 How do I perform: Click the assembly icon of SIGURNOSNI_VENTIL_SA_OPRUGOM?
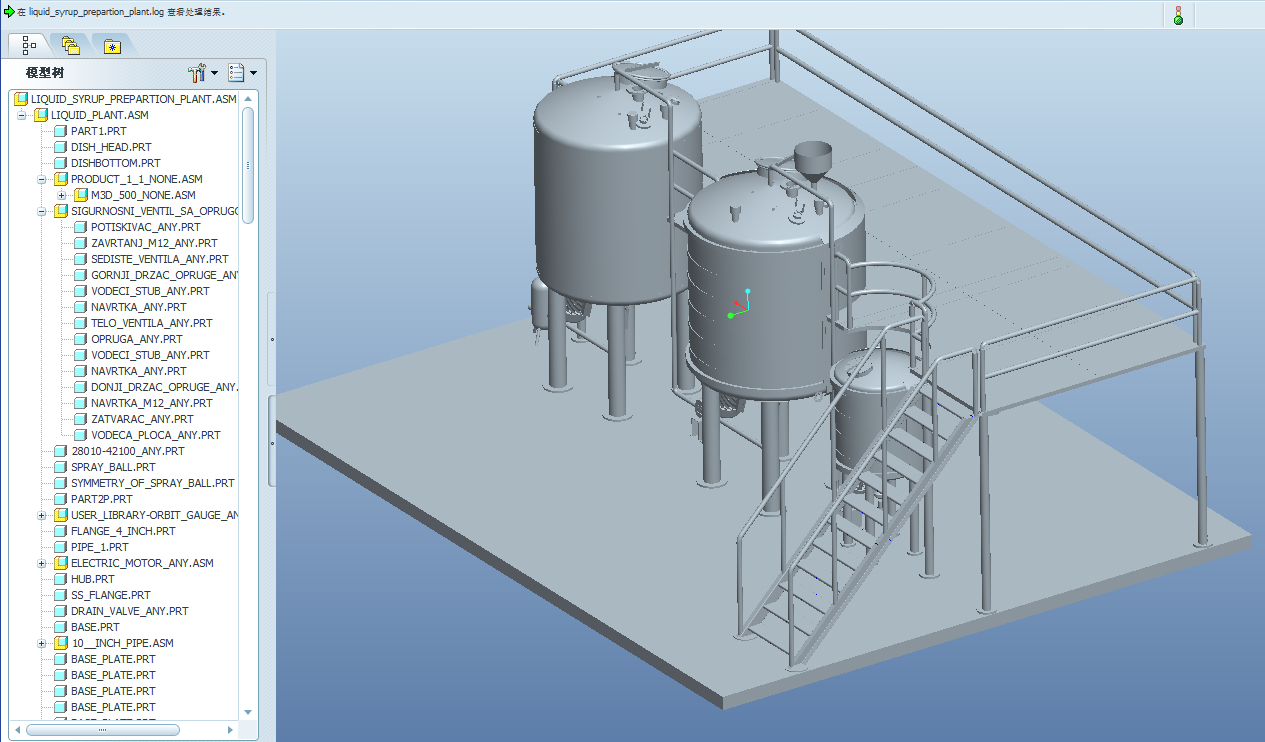click(60, 211)
